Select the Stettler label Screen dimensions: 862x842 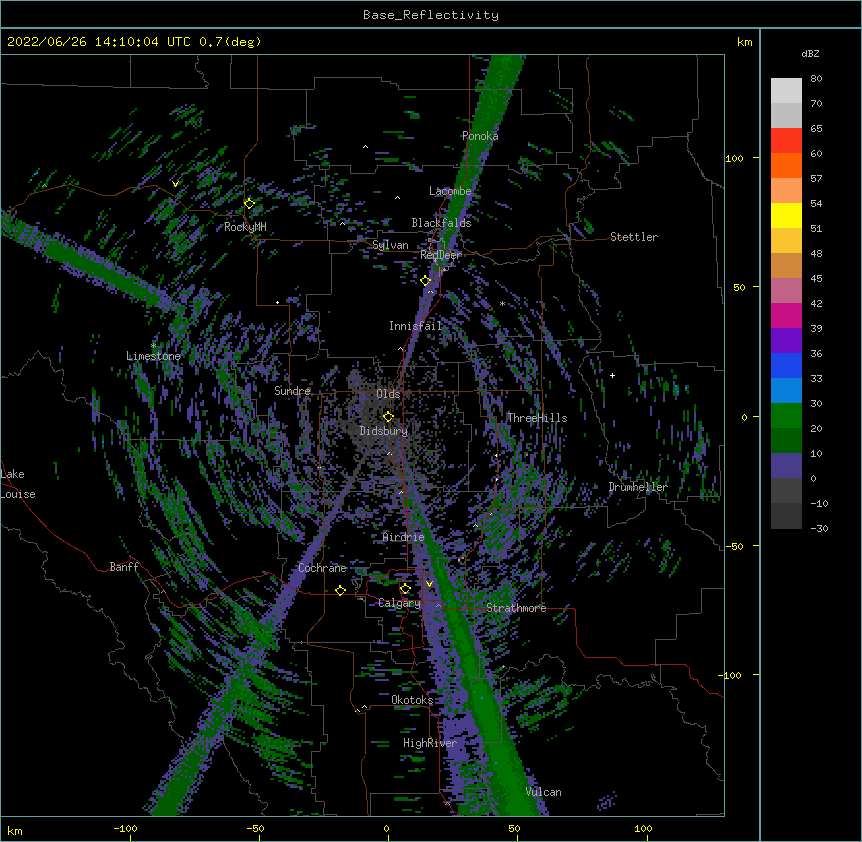[634, 237]
